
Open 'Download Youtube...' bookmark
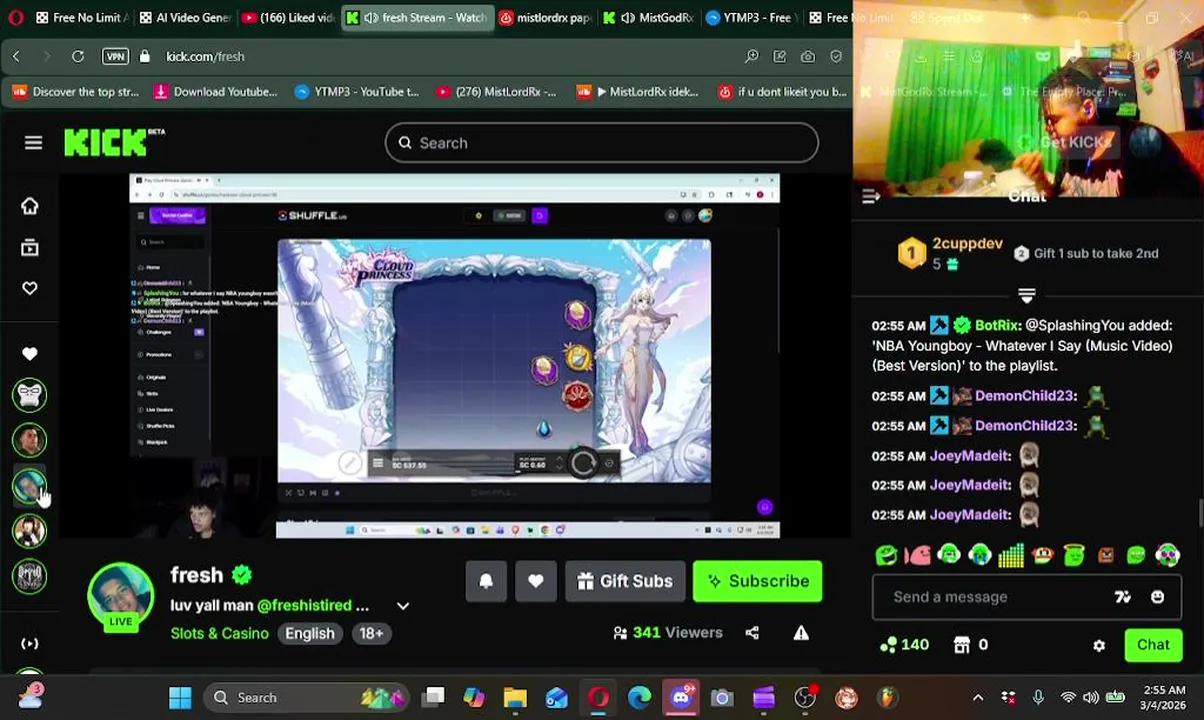point(215,92)
